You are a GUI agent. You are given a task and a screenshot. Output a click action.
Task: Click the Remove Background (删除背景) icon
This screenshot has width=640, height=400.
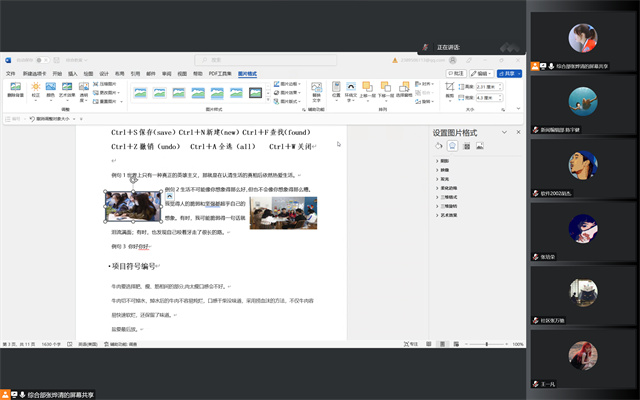pos(16,90)
